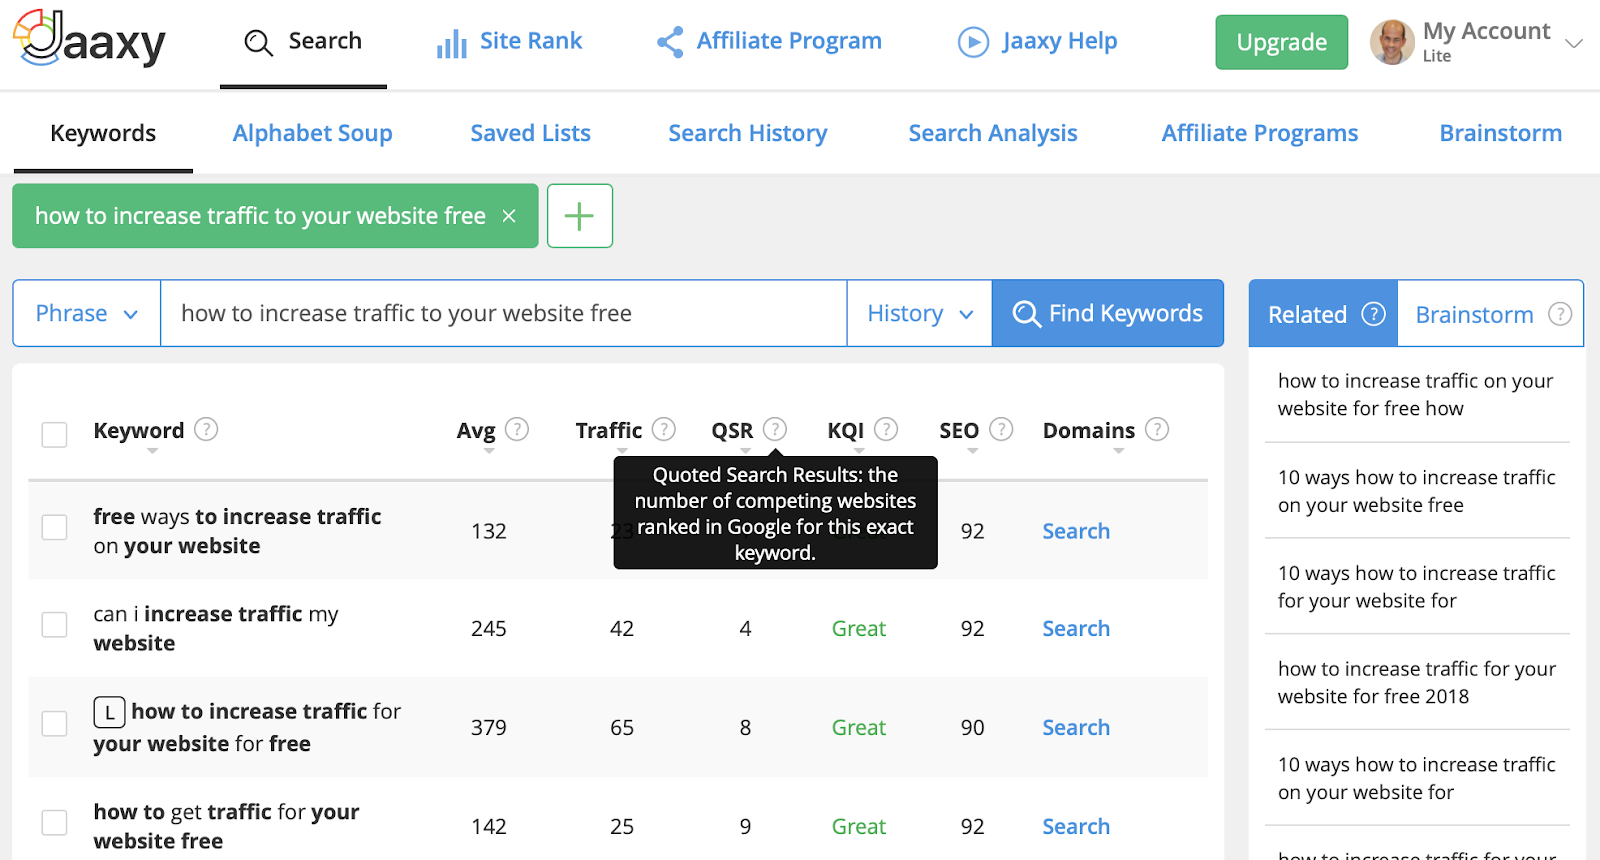1600x860 pixels.
Task: Select related keyword '10 ways how to increase traffic on your website free'
Action: click(1416, 491)
